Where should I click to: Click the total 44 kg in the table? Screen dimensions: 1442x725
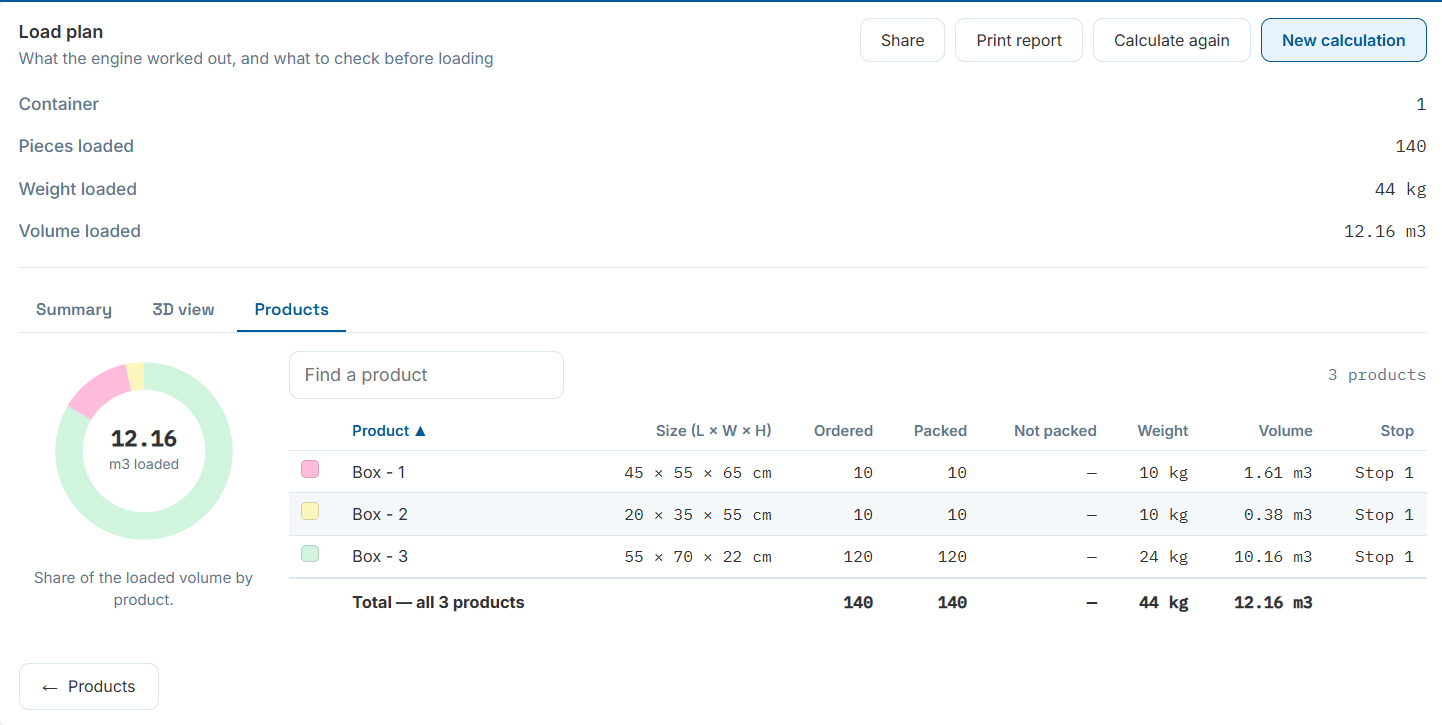1164,602
